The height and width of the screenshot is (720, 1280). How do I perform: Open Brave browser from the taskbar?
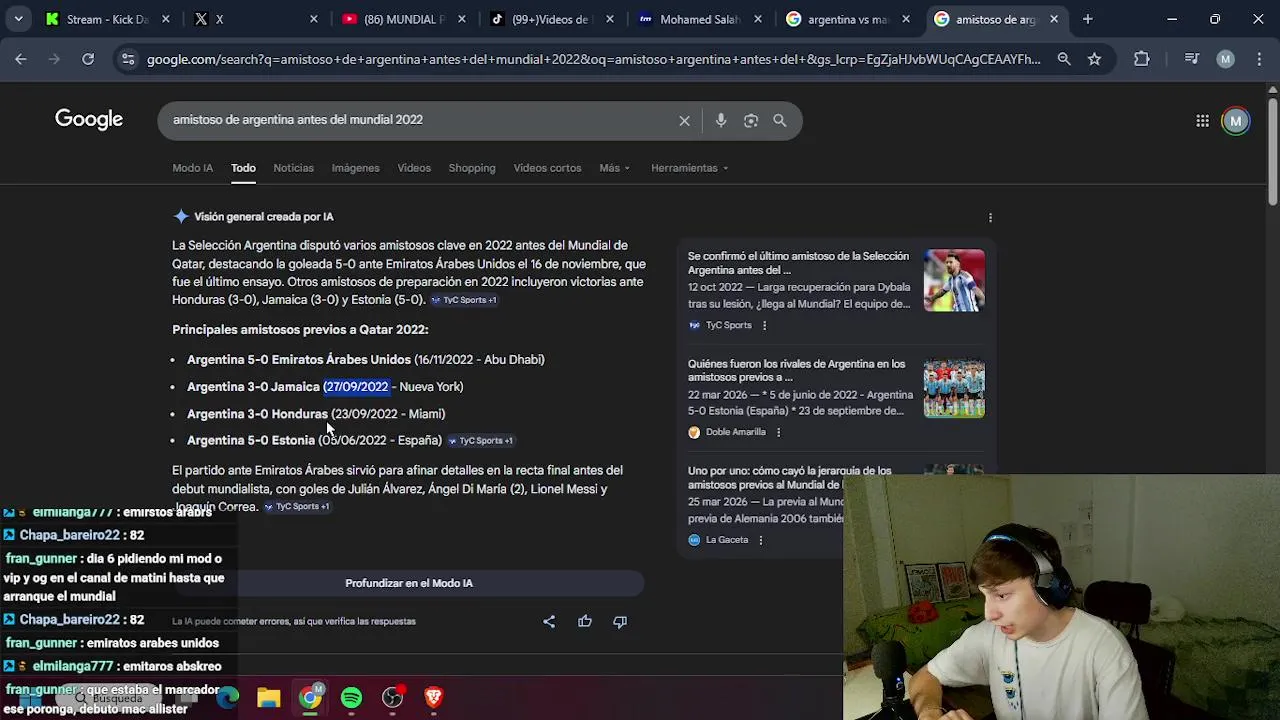[x=433, y=698]
